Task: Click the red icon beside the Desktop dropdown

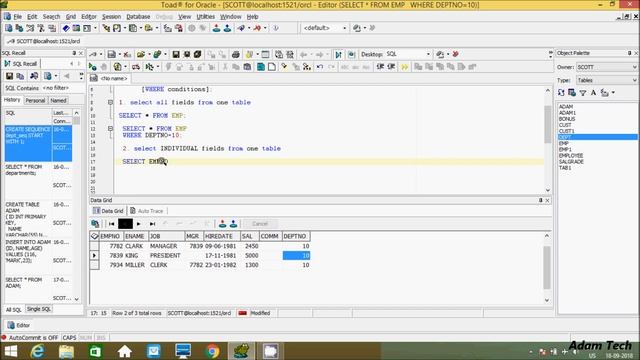Action: 456,54
